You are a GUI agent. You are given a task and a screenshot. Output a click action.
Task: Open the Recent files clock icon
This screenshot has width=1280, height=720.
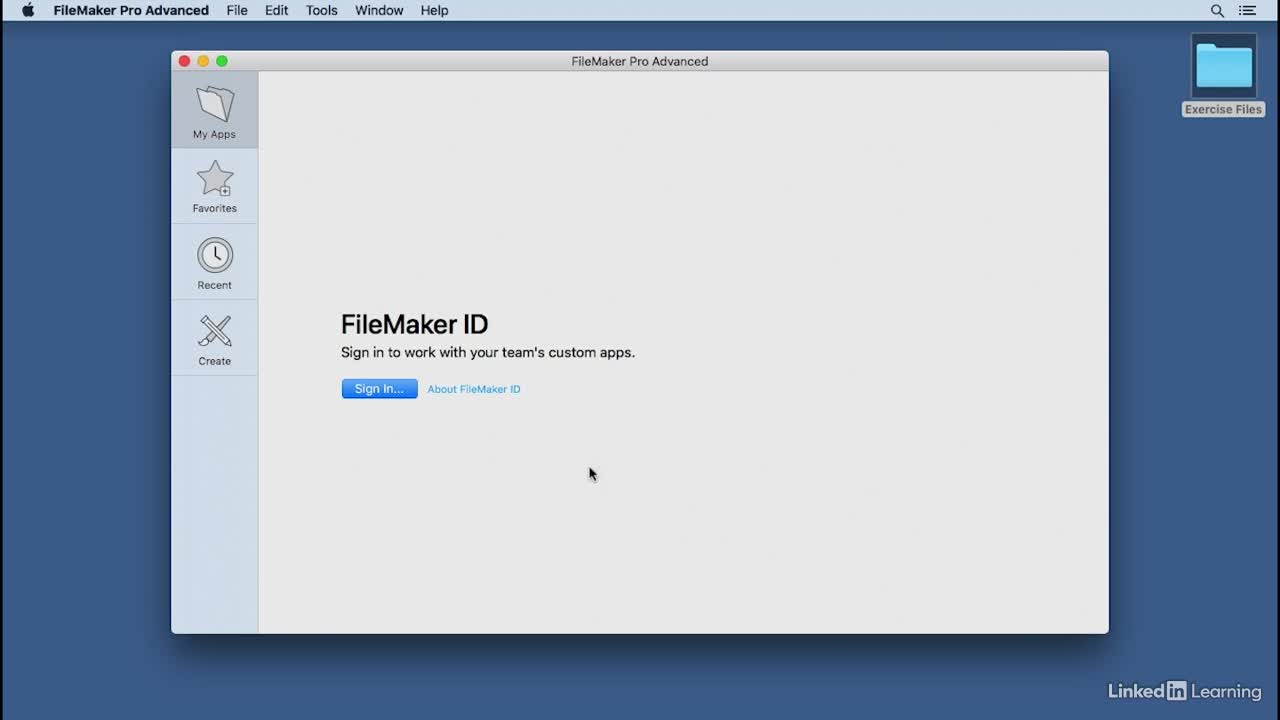(214, 262)
